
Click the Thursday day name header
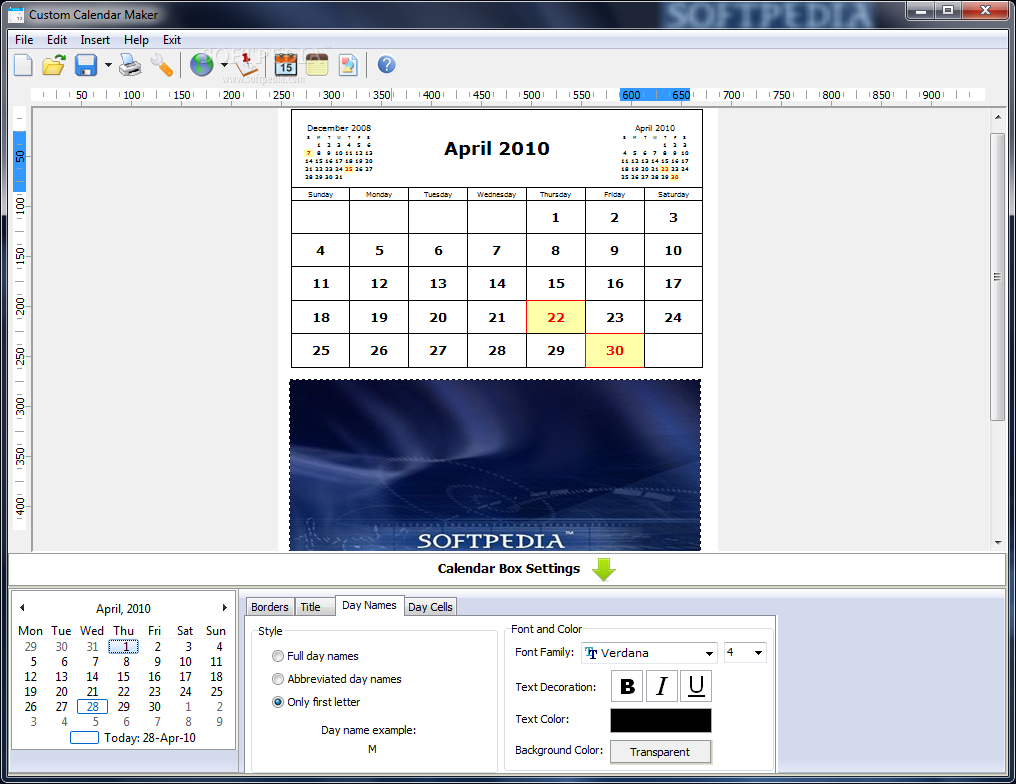(x=555, y=194)
